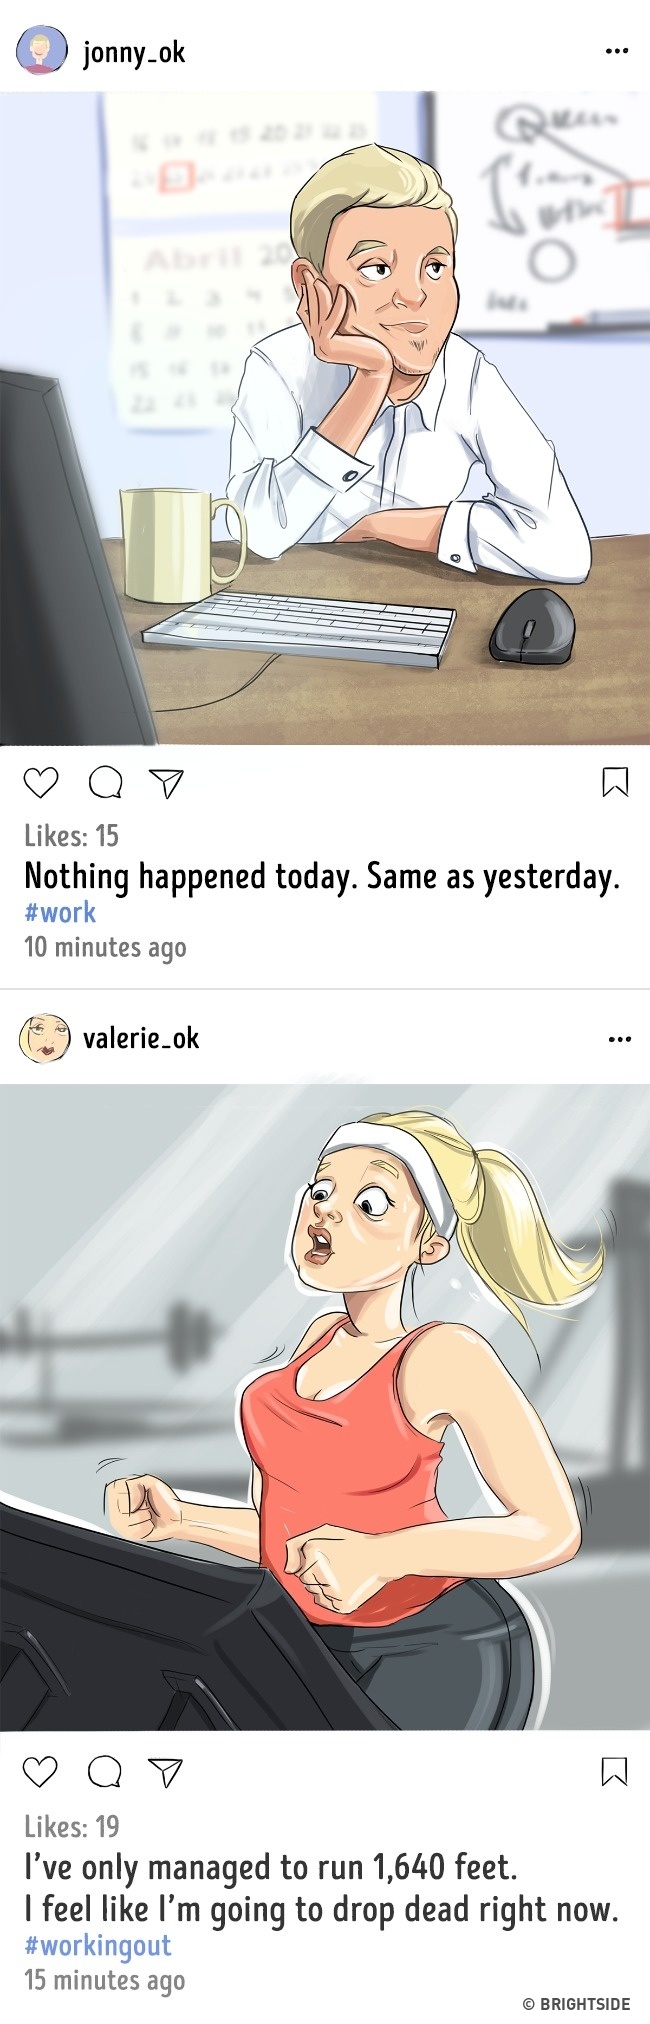The image size is (650, 2024).
Task: Open comments on valerie_ok's workout post
Action: click(x=104, y=1771)
